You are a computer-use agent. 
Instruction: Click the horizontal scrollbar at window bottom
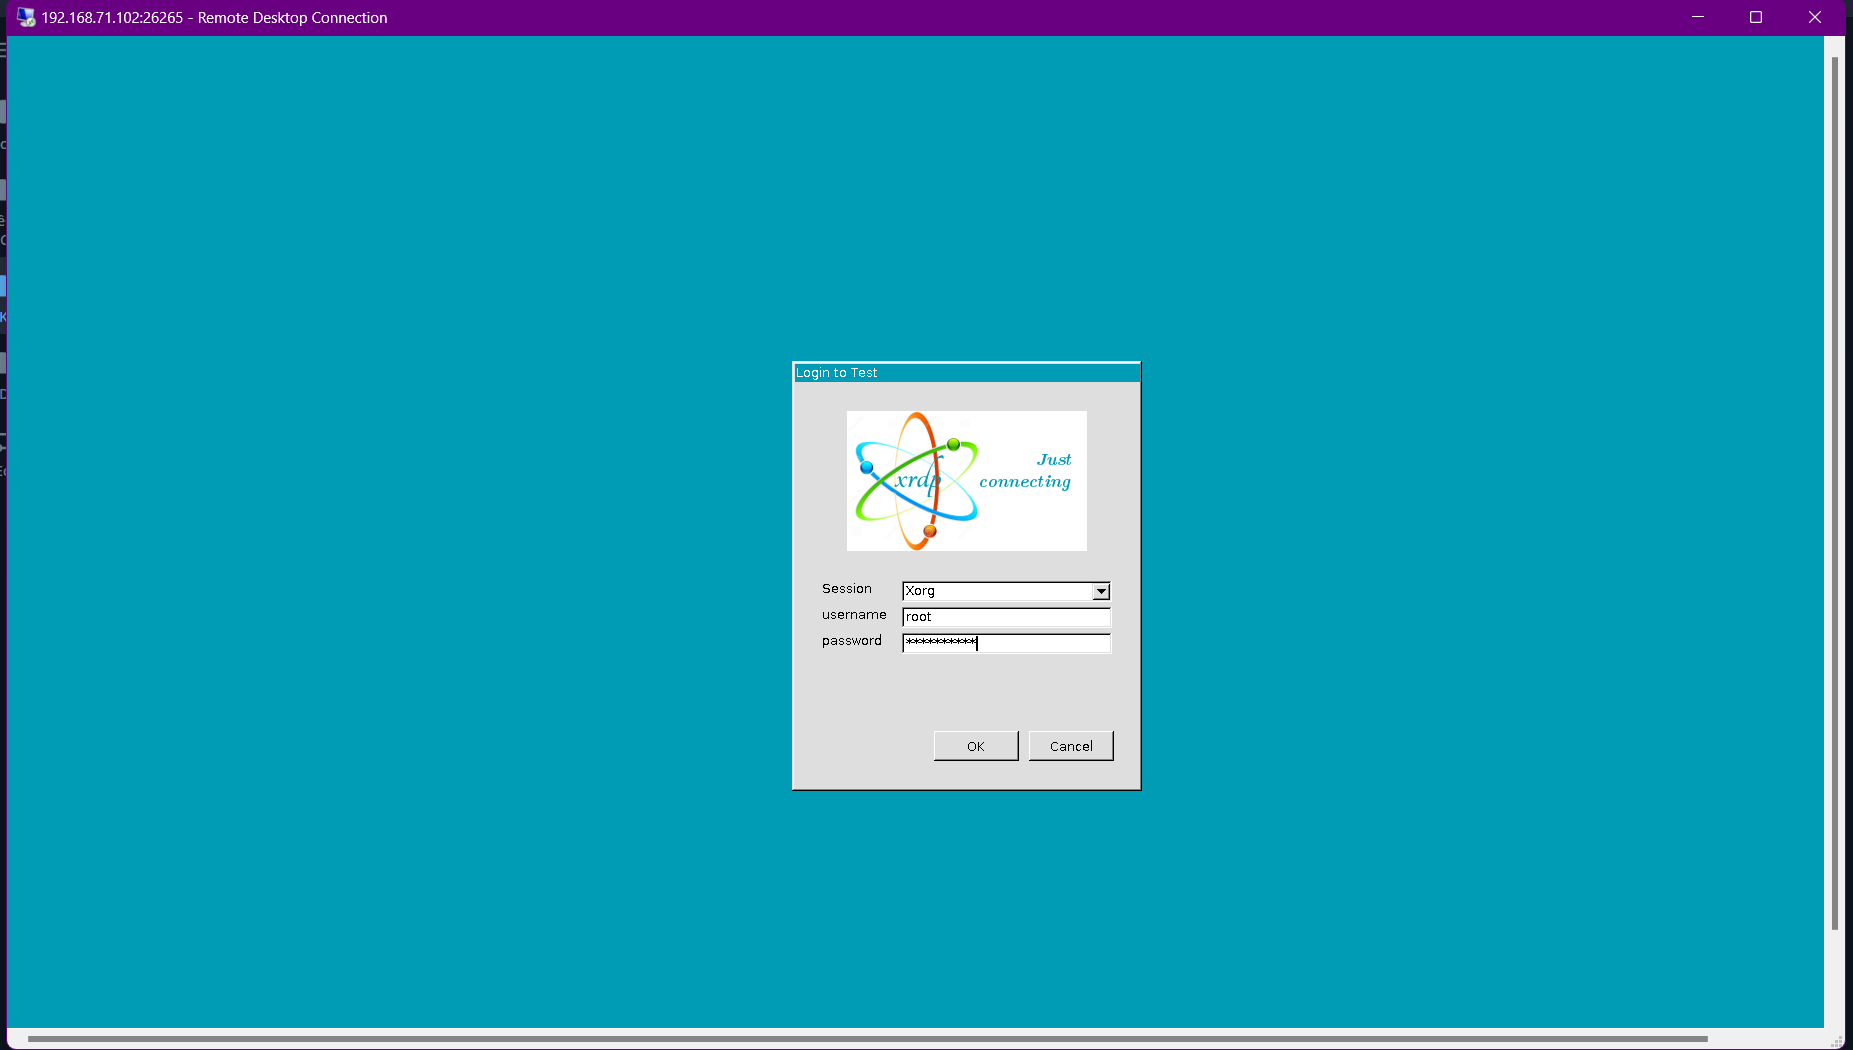click(x=867, y=1039)
